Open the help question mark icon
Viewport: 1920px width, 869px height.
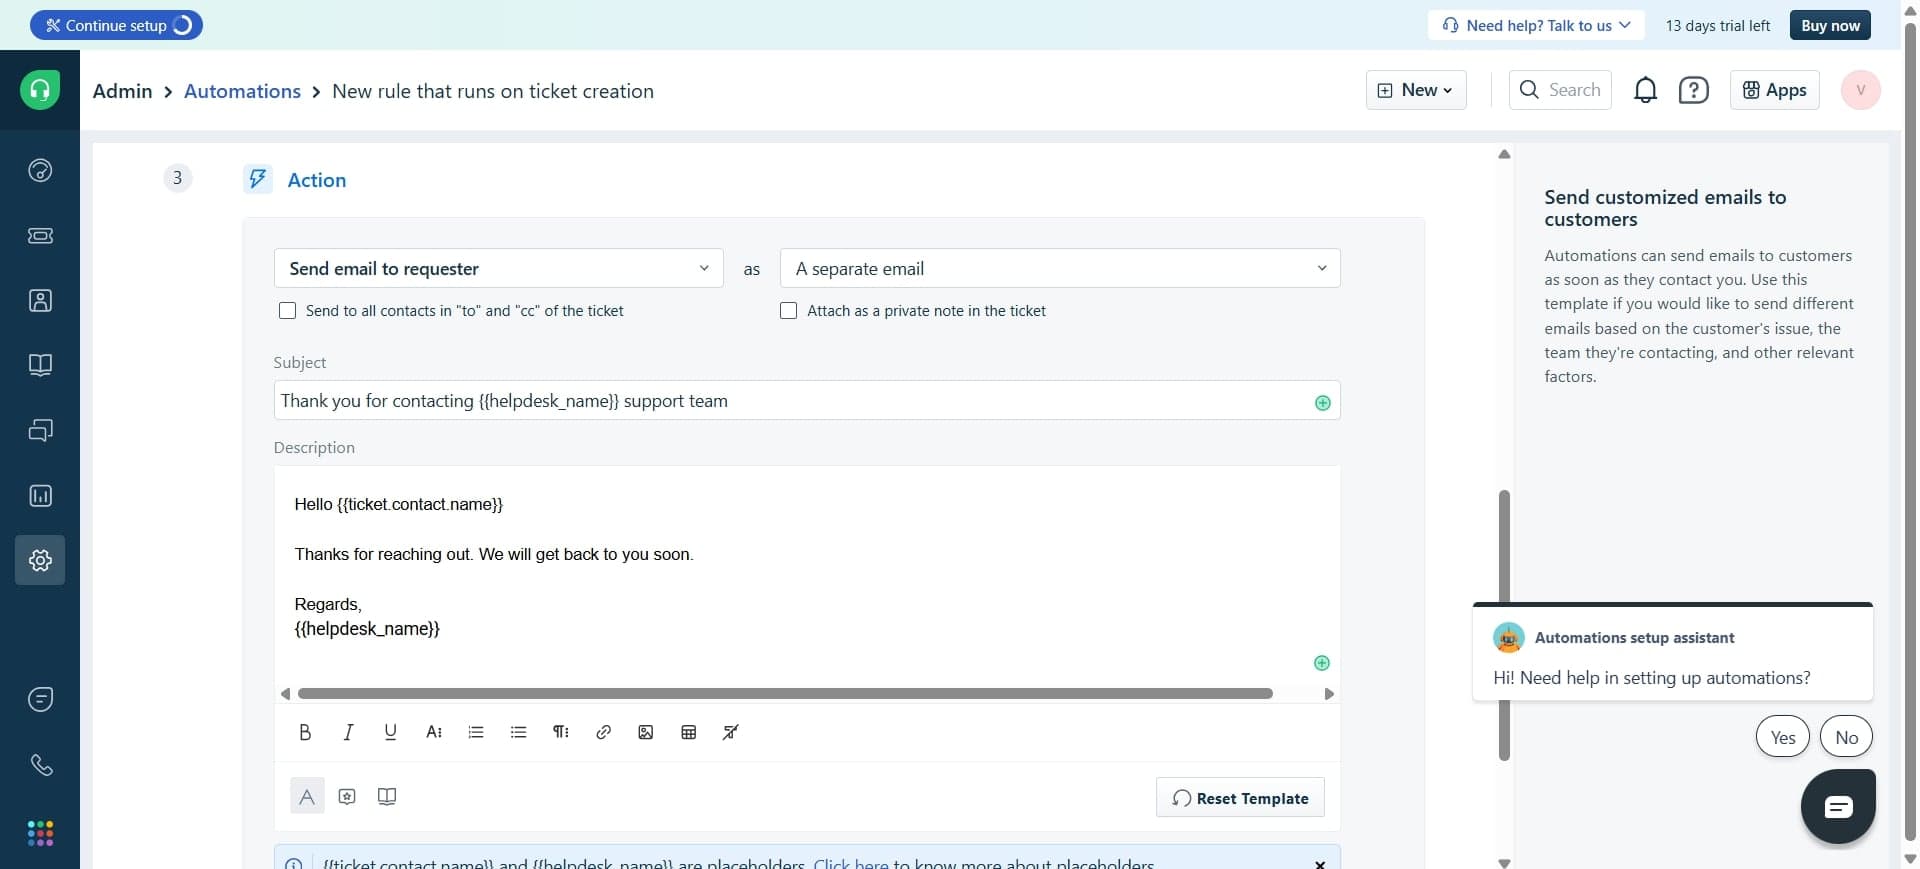pos(1693,90)
